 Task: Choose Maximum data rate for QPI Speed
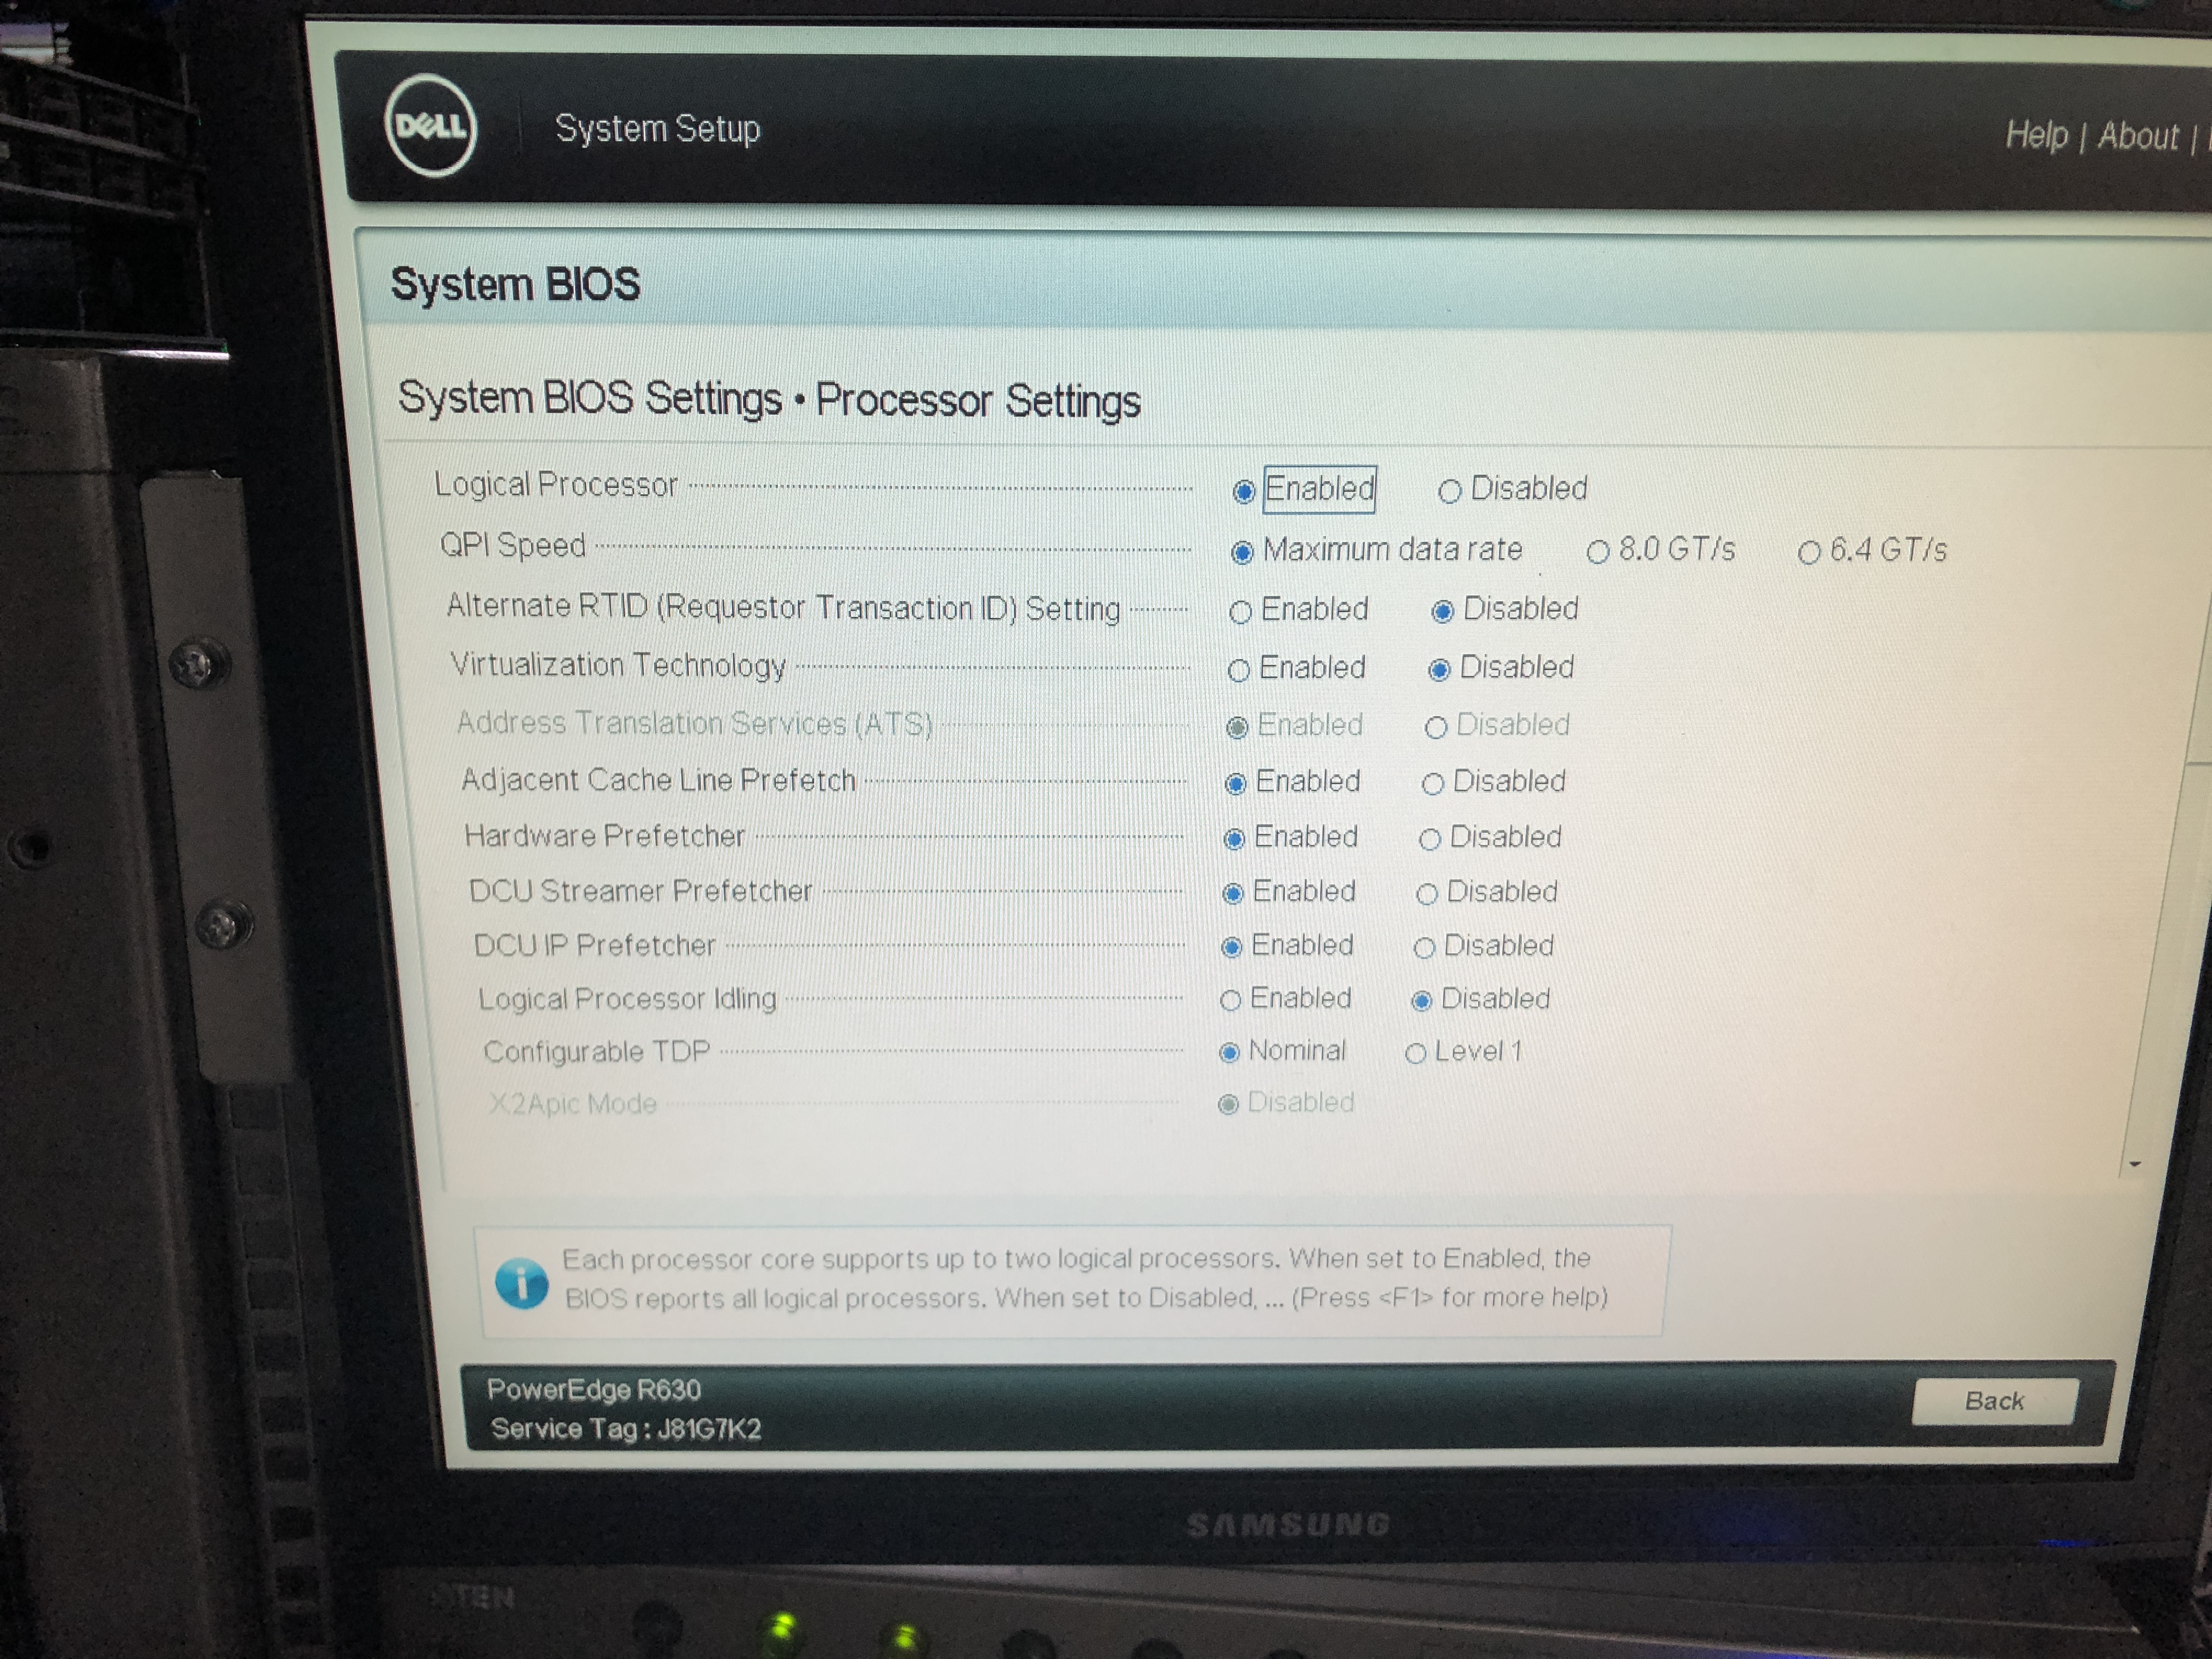pos(1241,552)
